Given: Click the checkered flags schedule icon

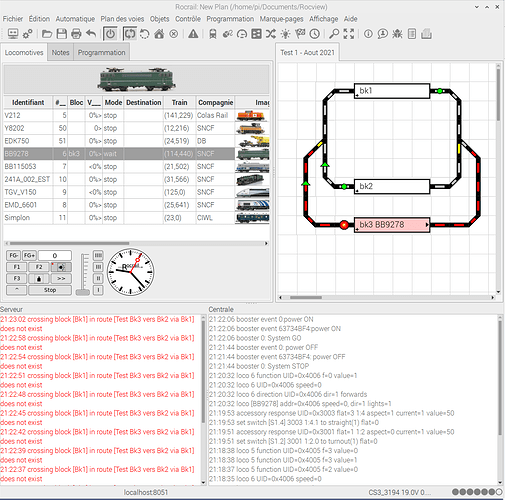Looking at the screenshot, I should 300,34.
